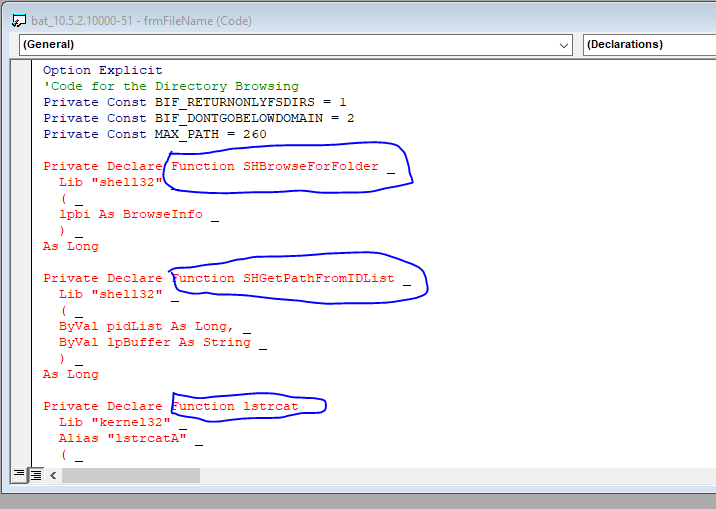
Task: Click the BIF_RETURNONLYFSDIRS constant line
Action: click(195, 102)
